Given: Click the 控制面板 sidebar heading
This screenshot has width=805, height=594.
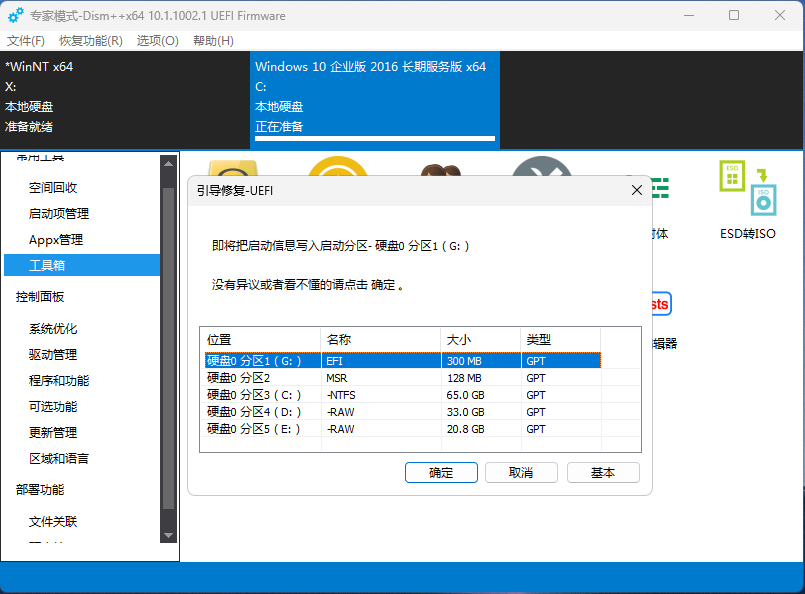Looking at the screenshot, I should (40, 297).
